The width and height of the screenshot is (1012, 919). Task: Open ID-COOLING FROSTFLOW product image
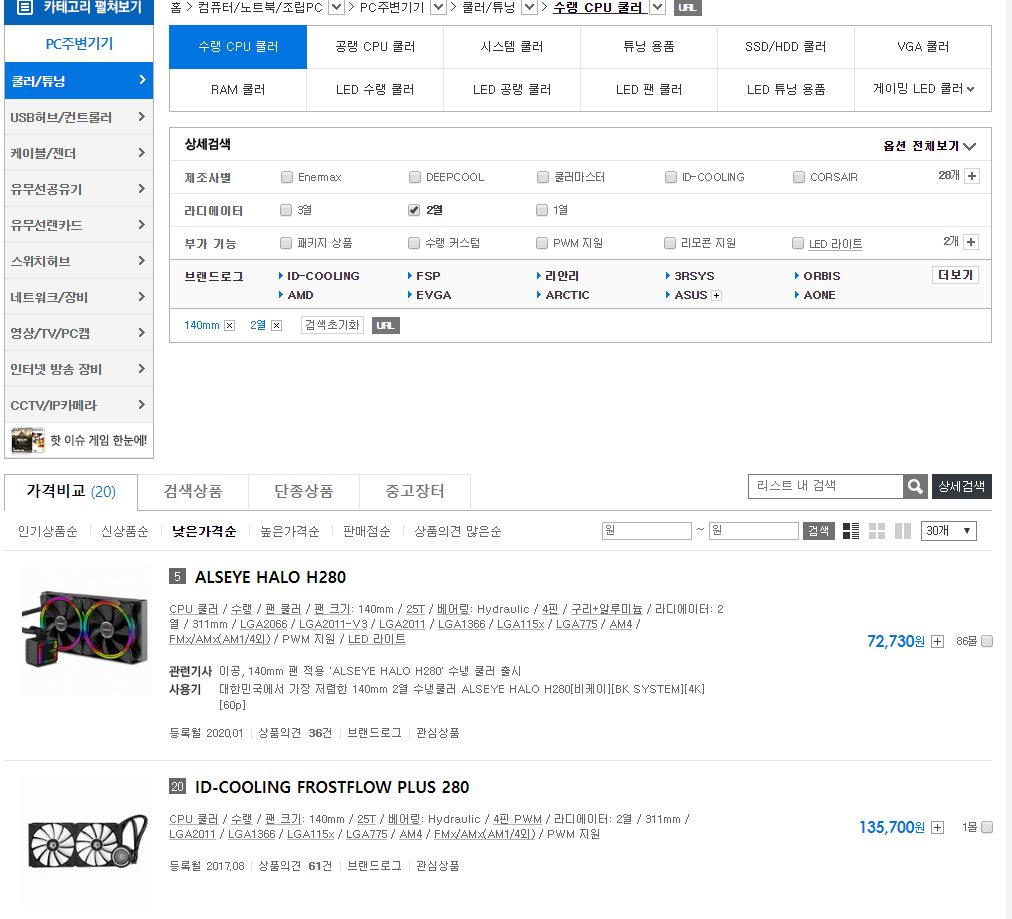(87, 841)
